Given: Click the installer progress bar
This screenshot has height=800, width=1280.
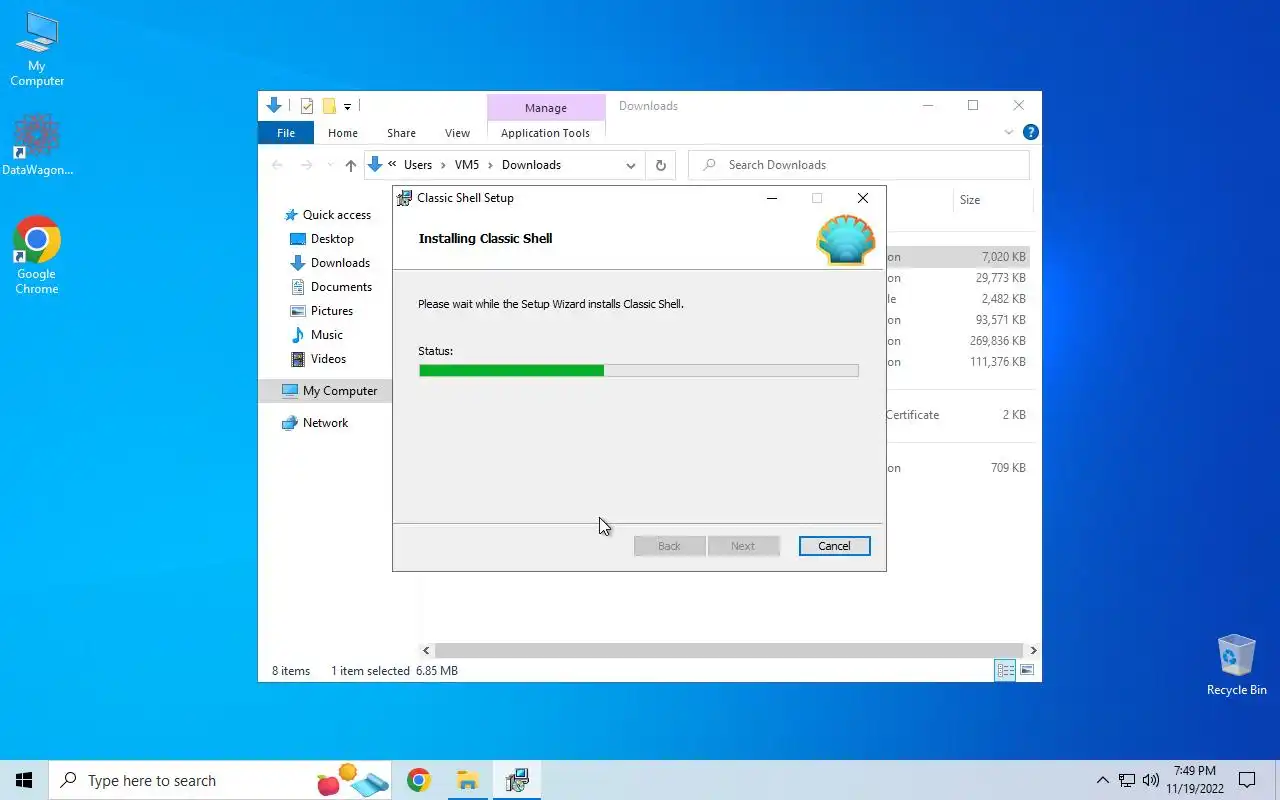Looking at the screenshot, I should (x=638, y=370).
